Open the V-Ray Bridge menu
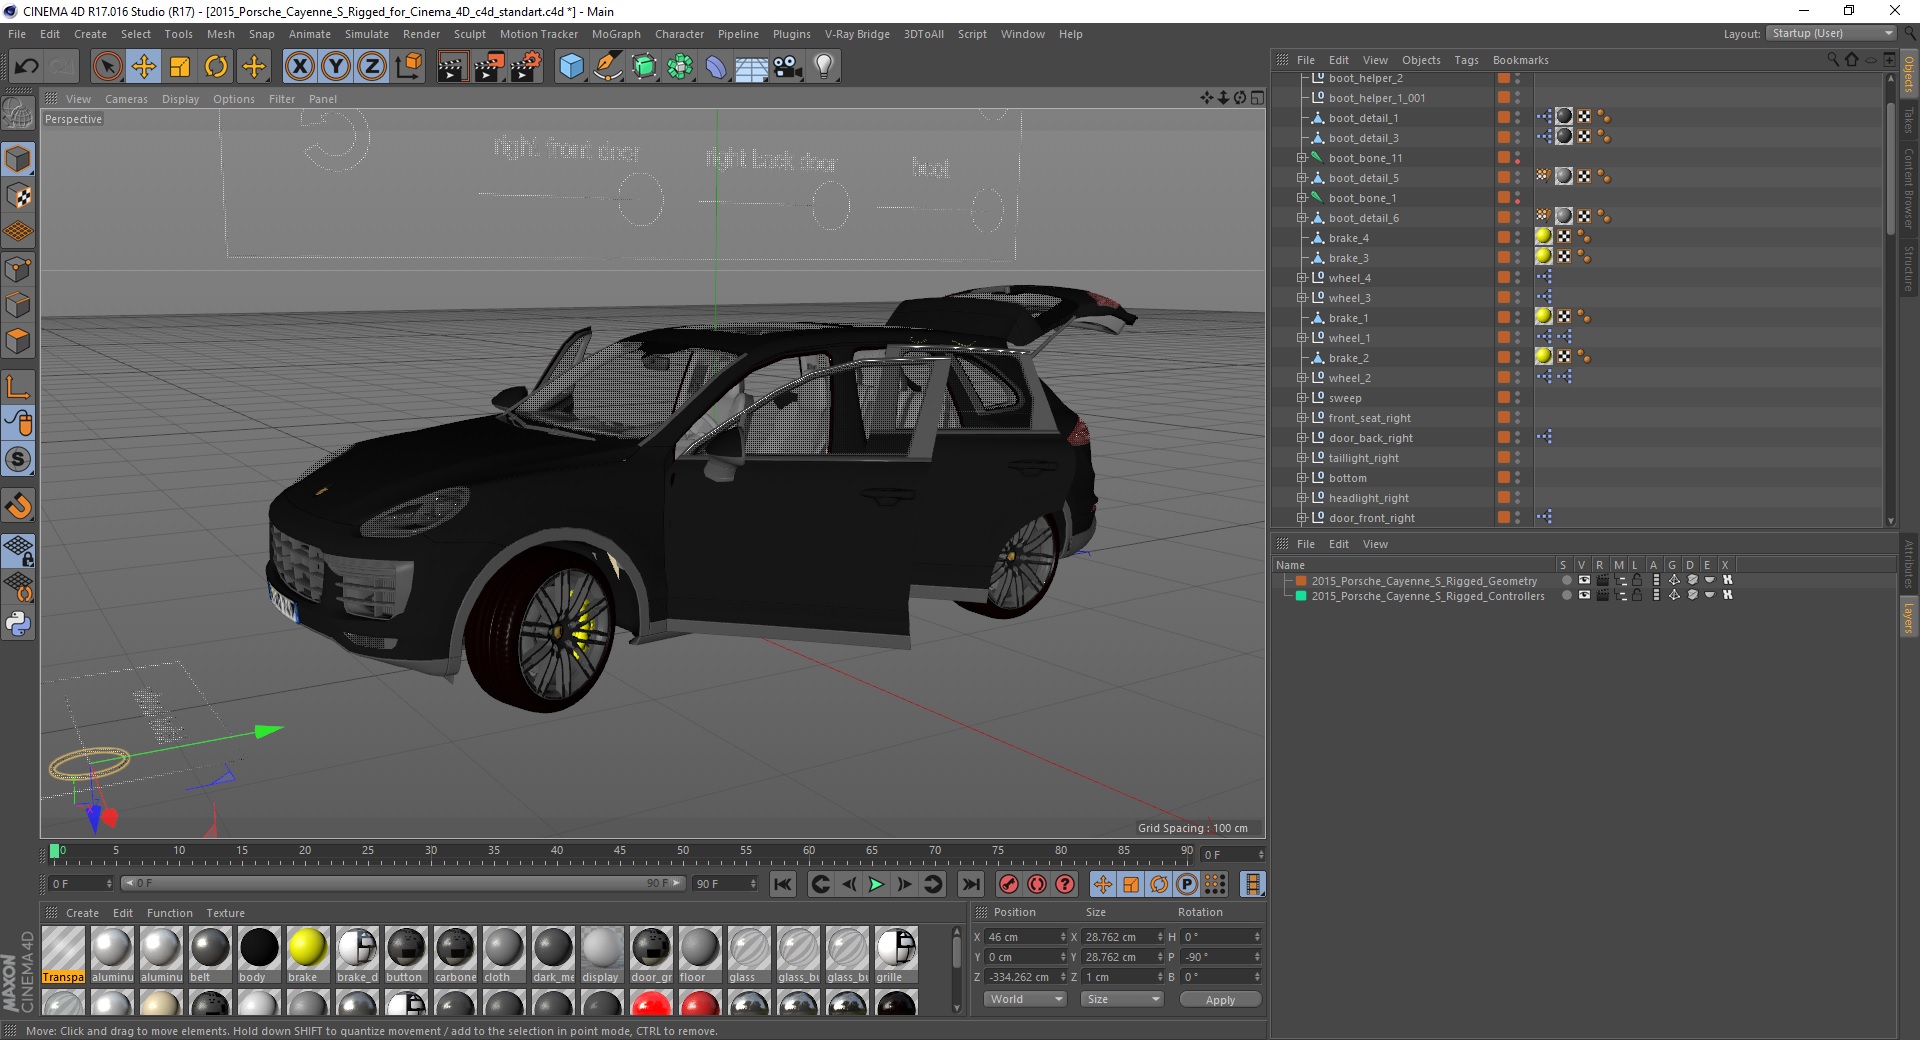1920x1040 pixels. click(x=857, y=34)
